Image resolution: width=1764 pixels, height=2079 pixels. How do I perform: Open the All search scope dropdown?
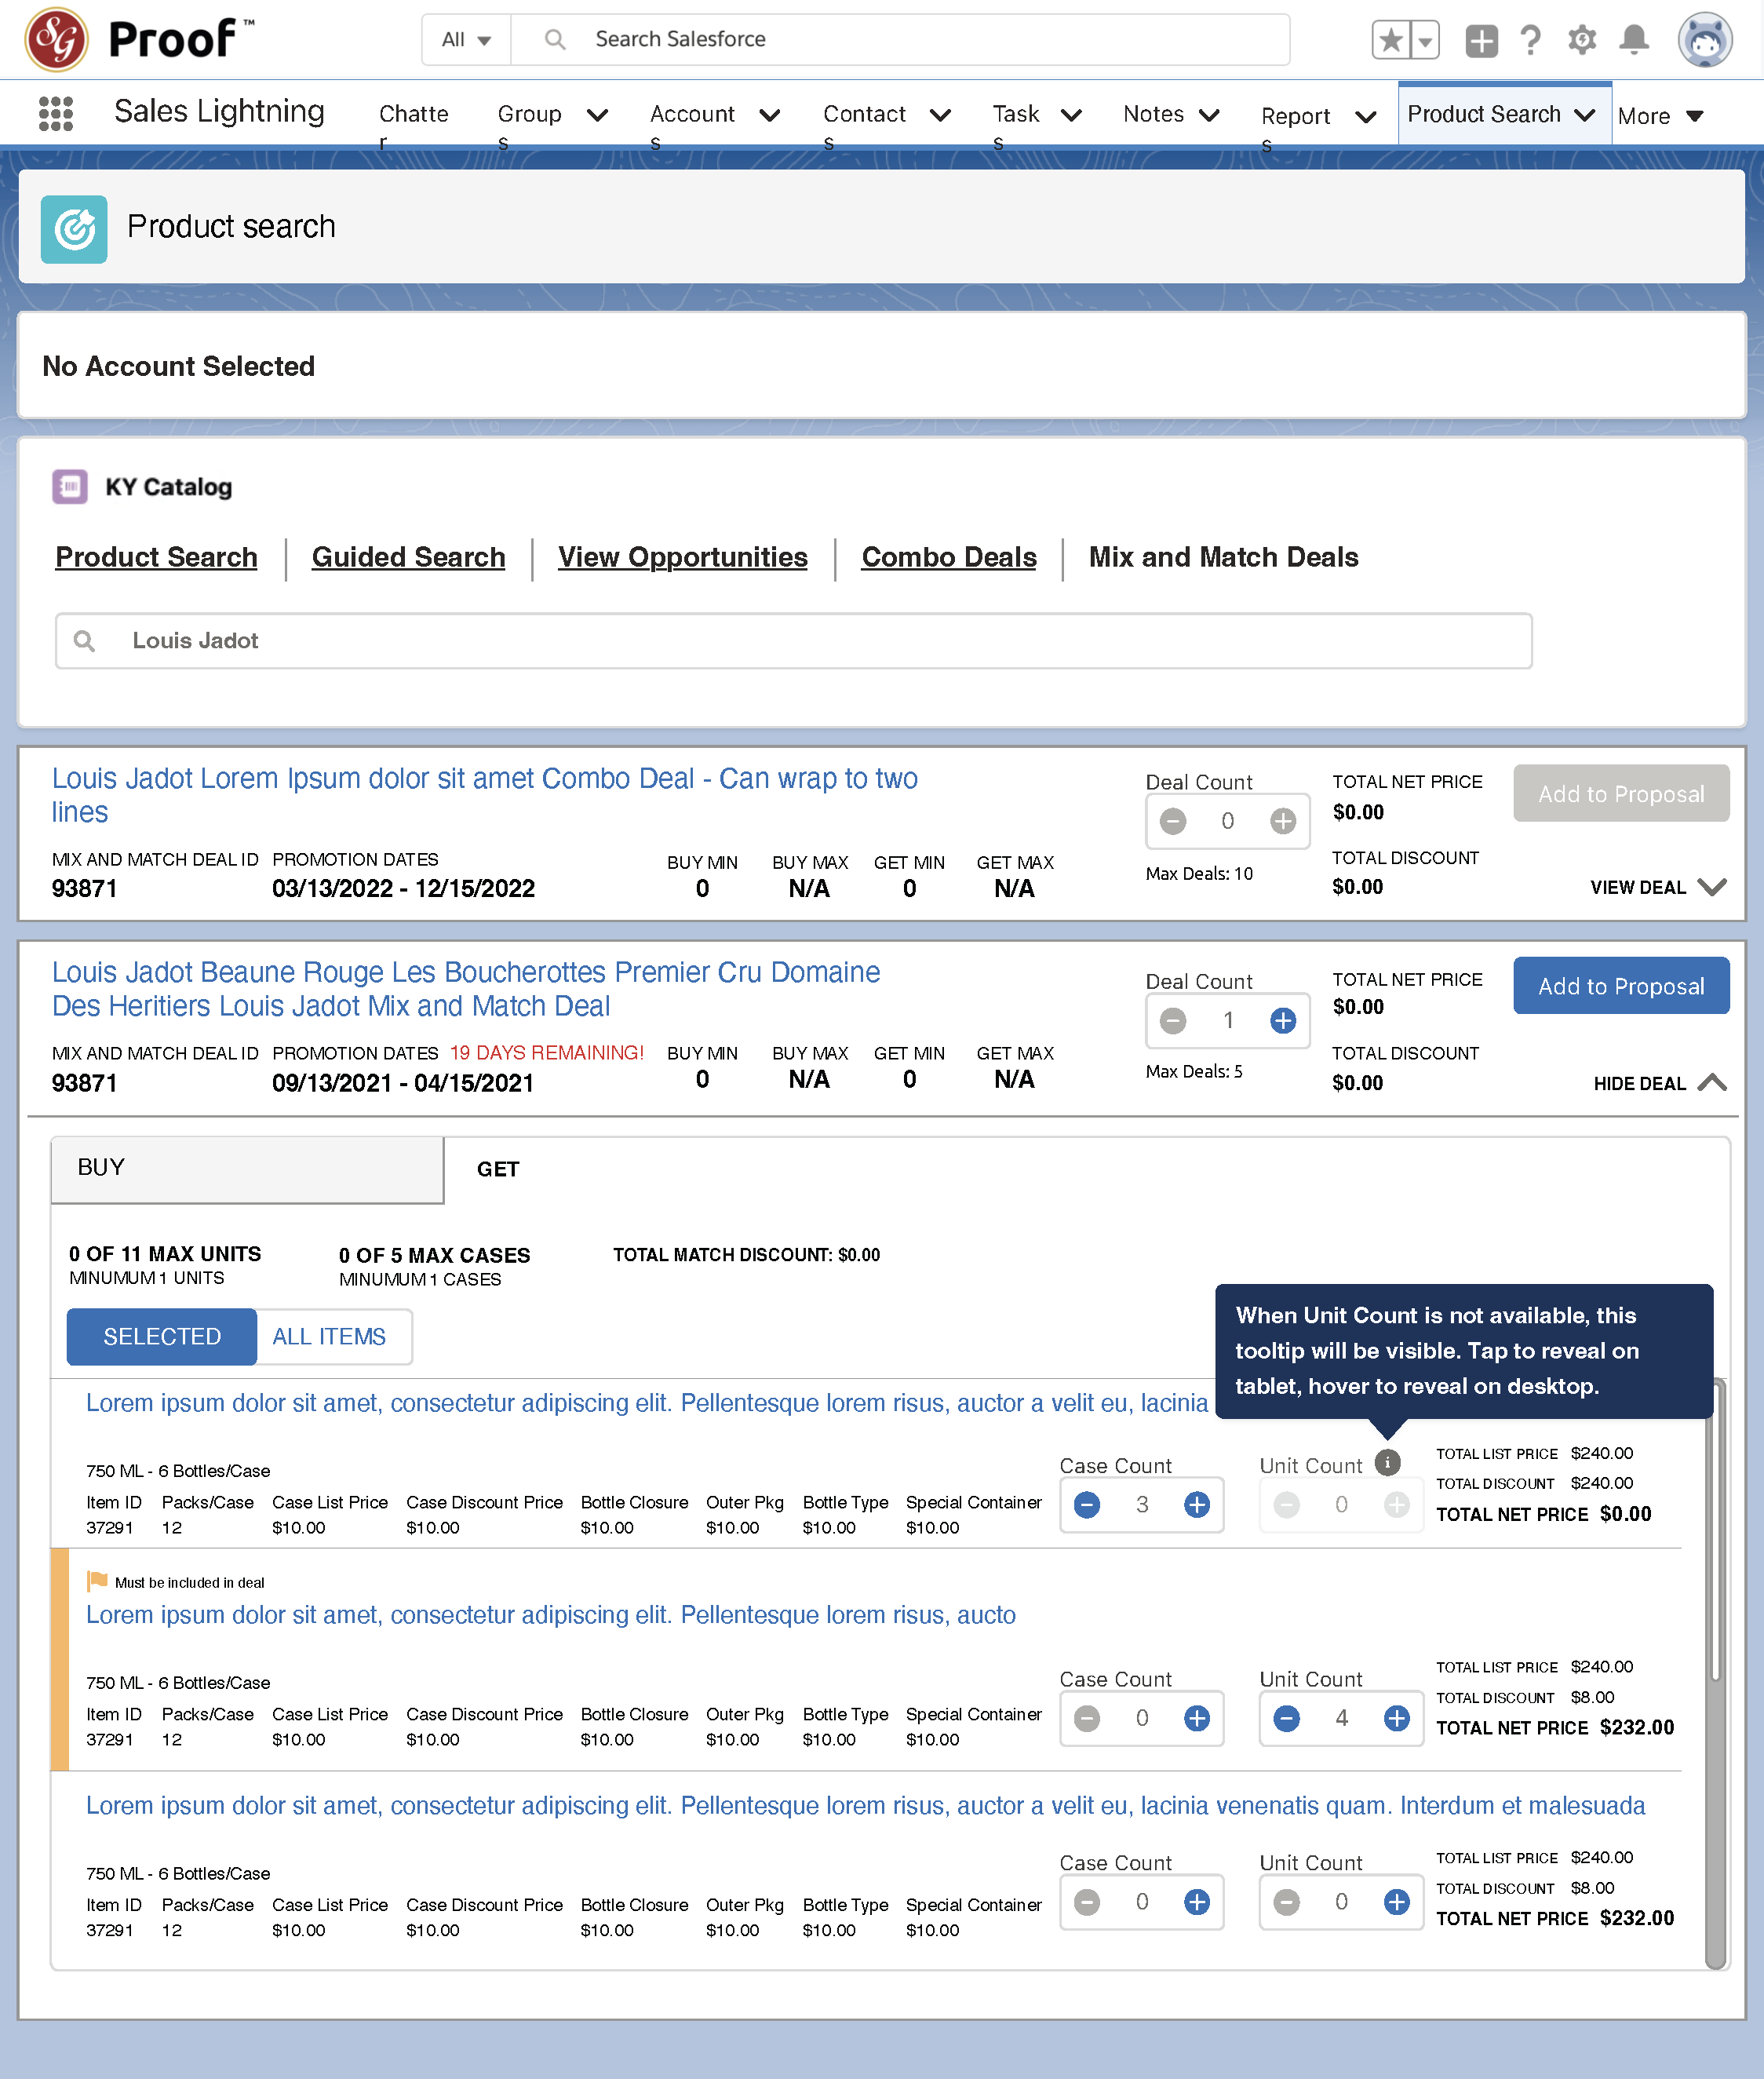pyautogui.click(x=466, y=40)
